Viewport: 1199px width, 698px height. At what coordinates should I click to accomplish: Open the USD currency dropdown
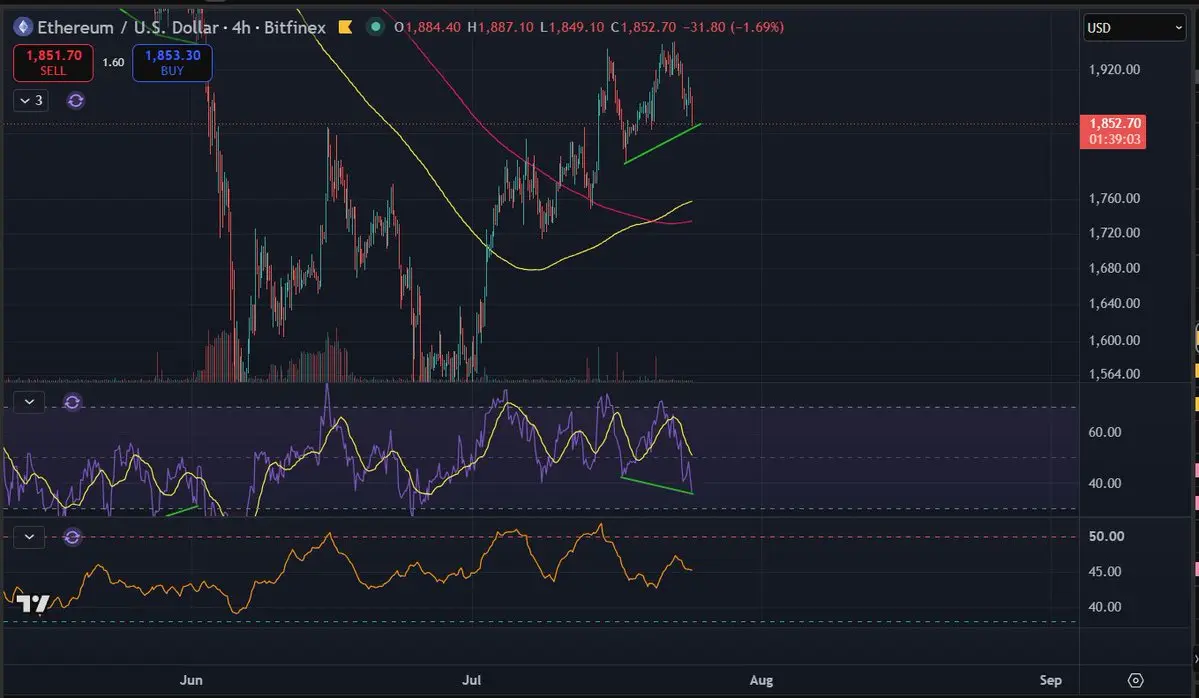point(1134,28)
